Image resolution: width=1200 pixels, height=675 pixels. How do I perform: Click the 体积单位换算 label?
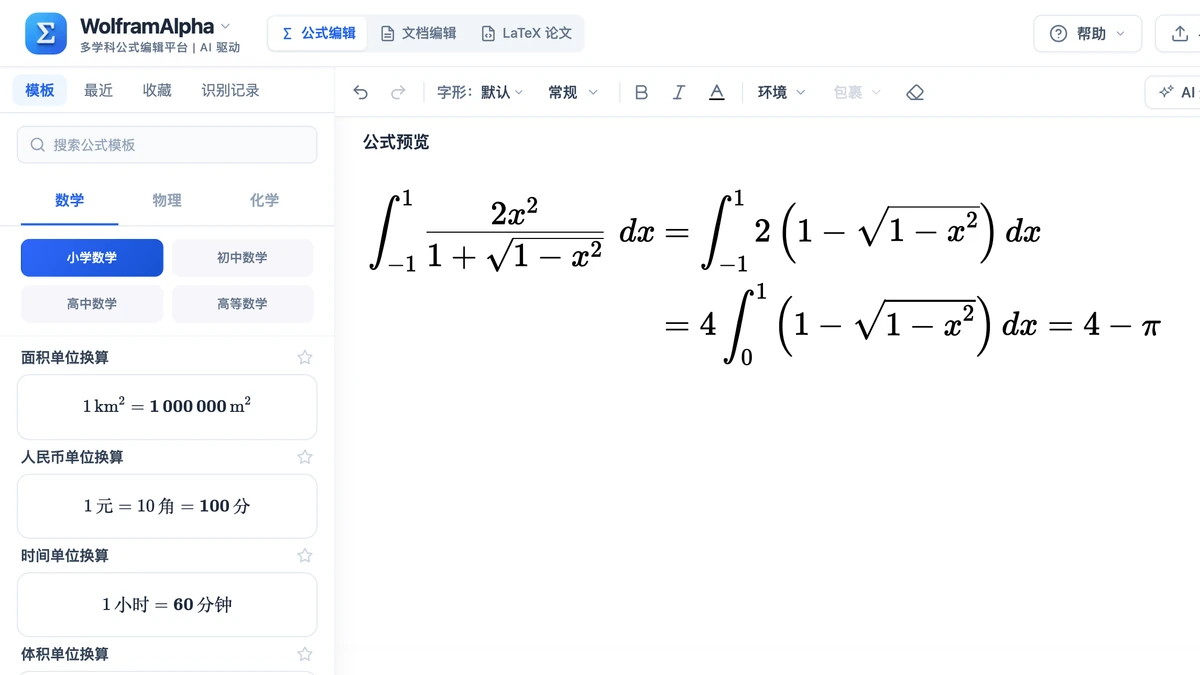click(64, 654)
